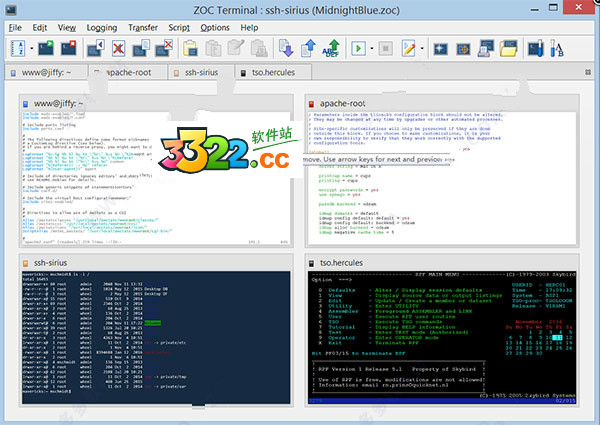
Task: Click the greyed stop script square icon
Action: pos(385,49)
